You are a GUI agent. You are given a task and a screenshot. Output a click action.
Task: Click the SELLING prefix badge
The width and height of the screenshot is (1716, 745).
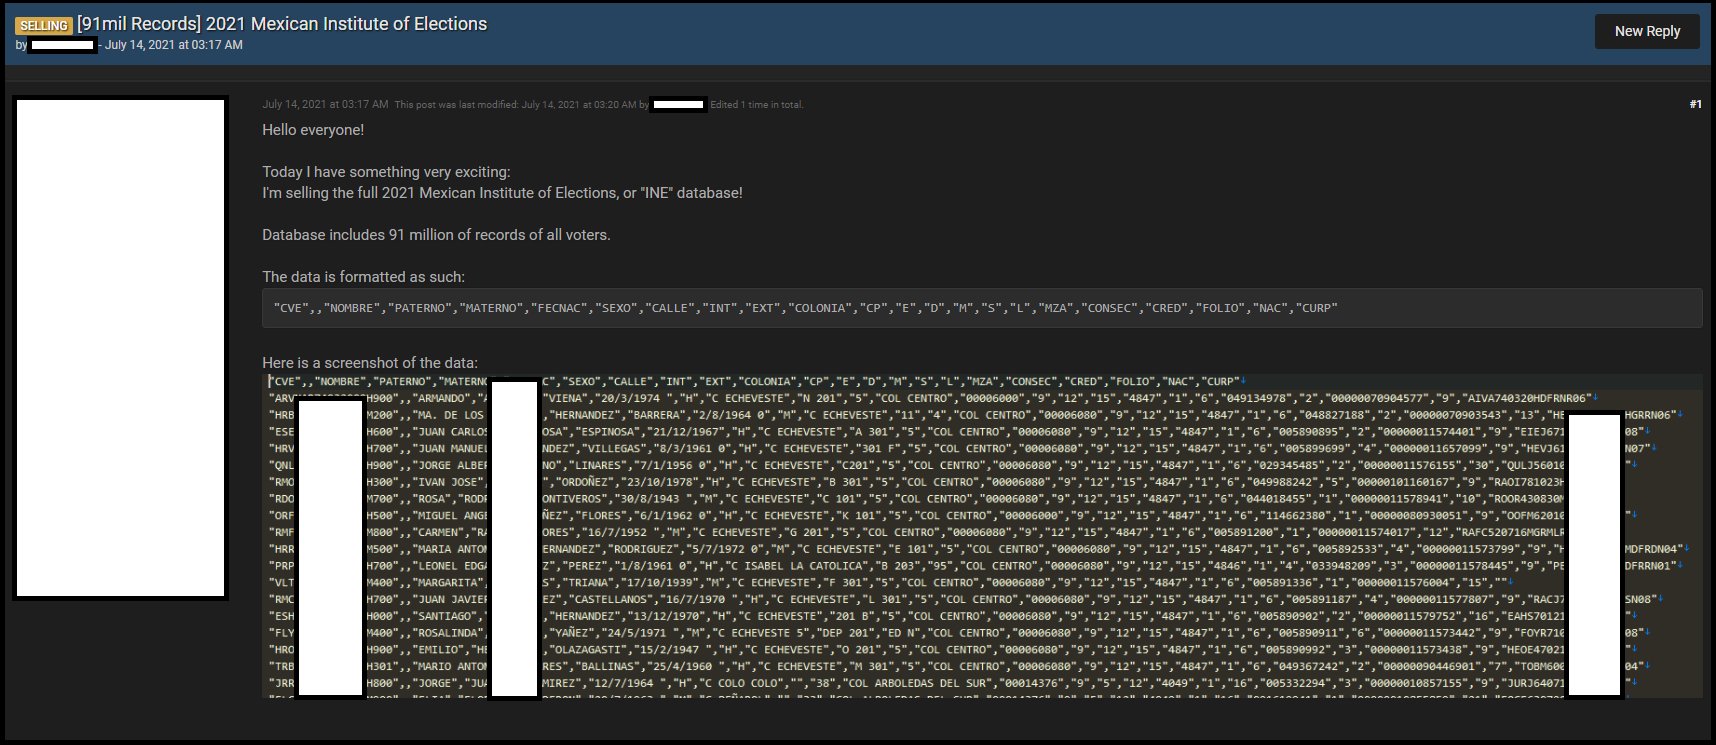click(x=44, y=25)
